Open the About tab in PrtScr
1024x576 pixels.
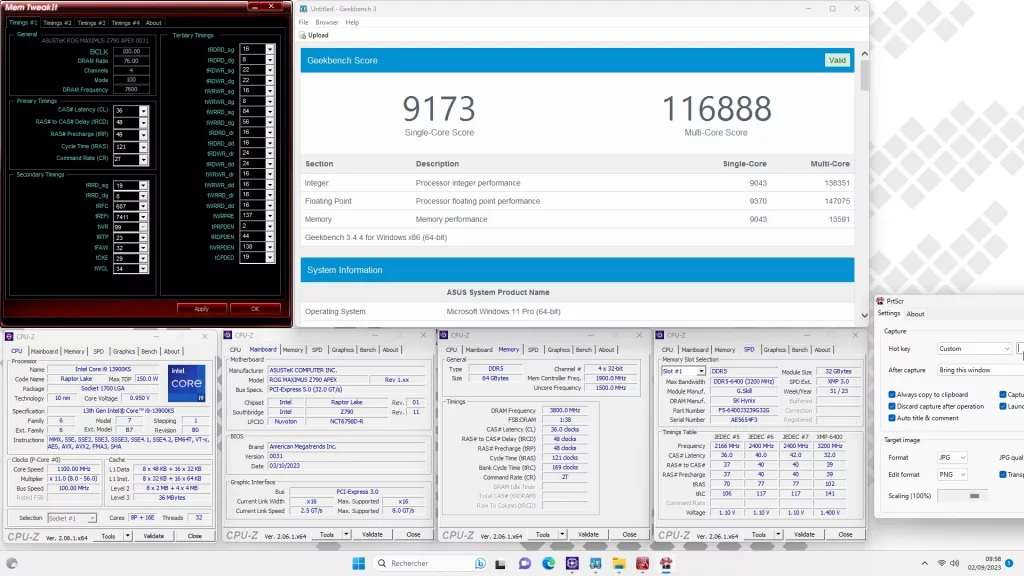coord(915,314)
